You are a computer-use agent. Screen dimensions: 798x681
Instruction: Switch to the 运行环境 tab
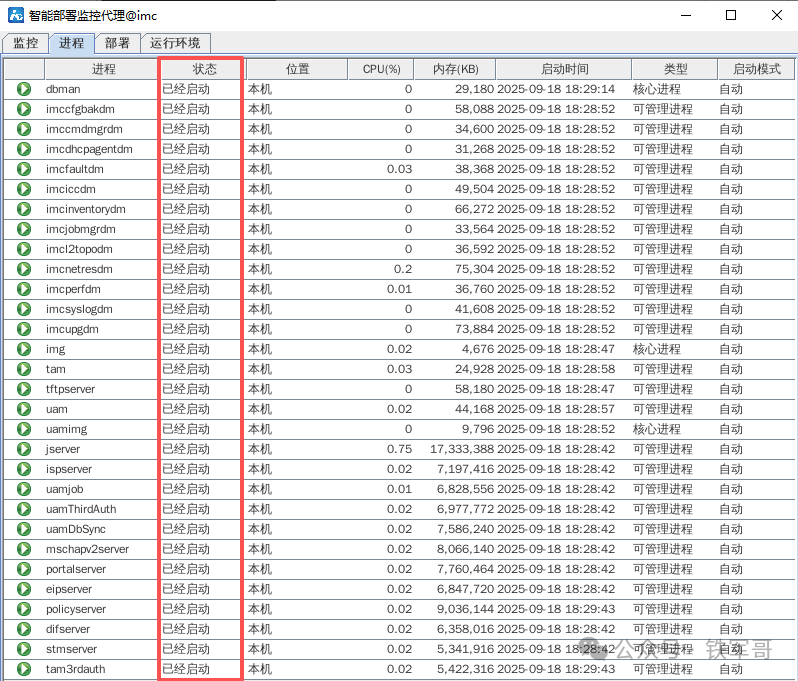175,43
